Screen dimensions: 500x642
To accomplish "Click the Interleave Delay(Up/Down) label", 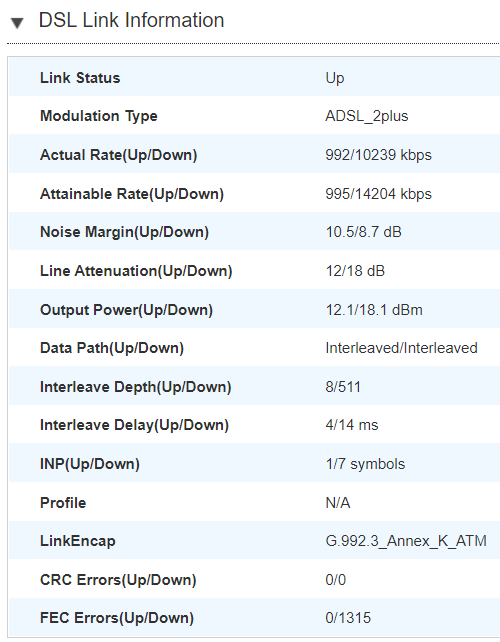I will (134, 425).
